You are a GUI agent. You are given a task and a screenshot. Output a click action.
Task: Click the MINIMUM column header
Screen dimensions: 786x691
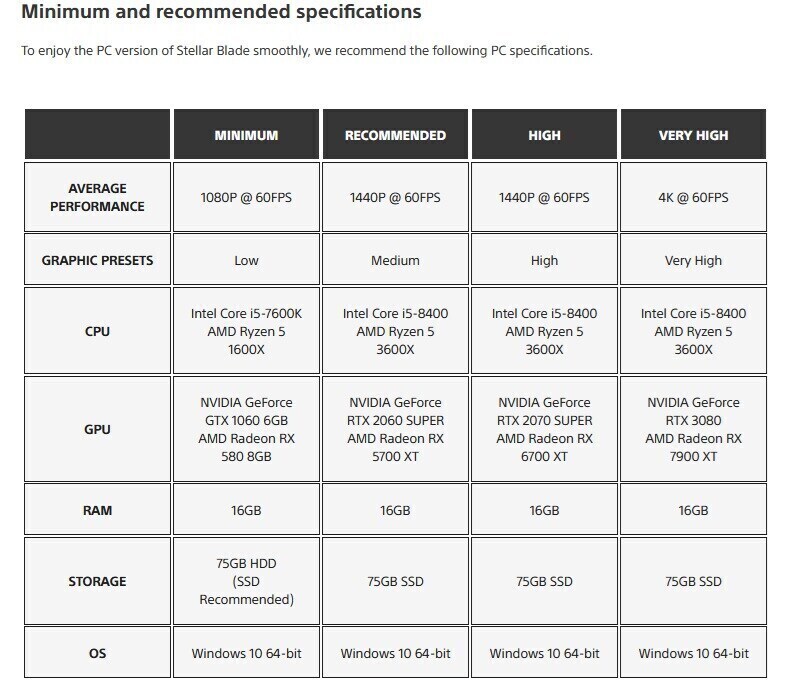click(x=246, y=134)
